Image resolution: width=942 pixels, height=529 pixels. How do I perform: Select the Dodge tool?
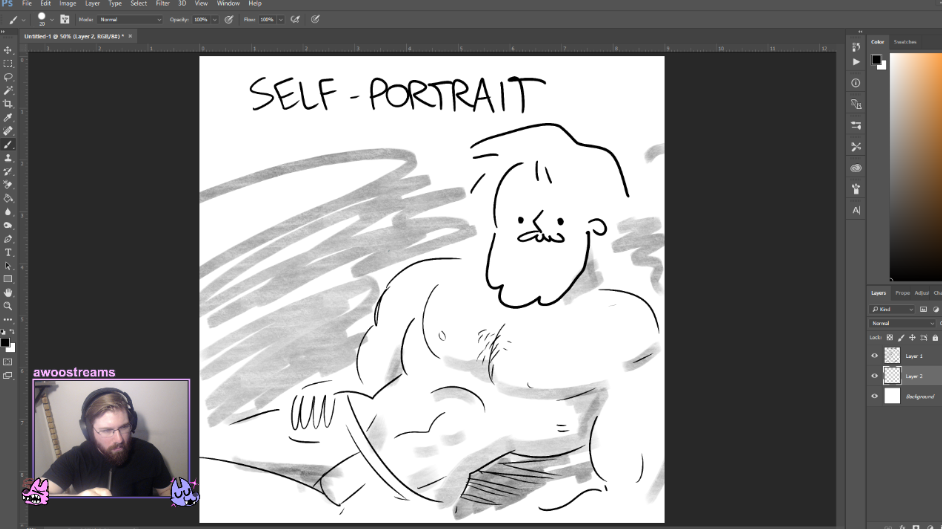[x=8, y=226]
